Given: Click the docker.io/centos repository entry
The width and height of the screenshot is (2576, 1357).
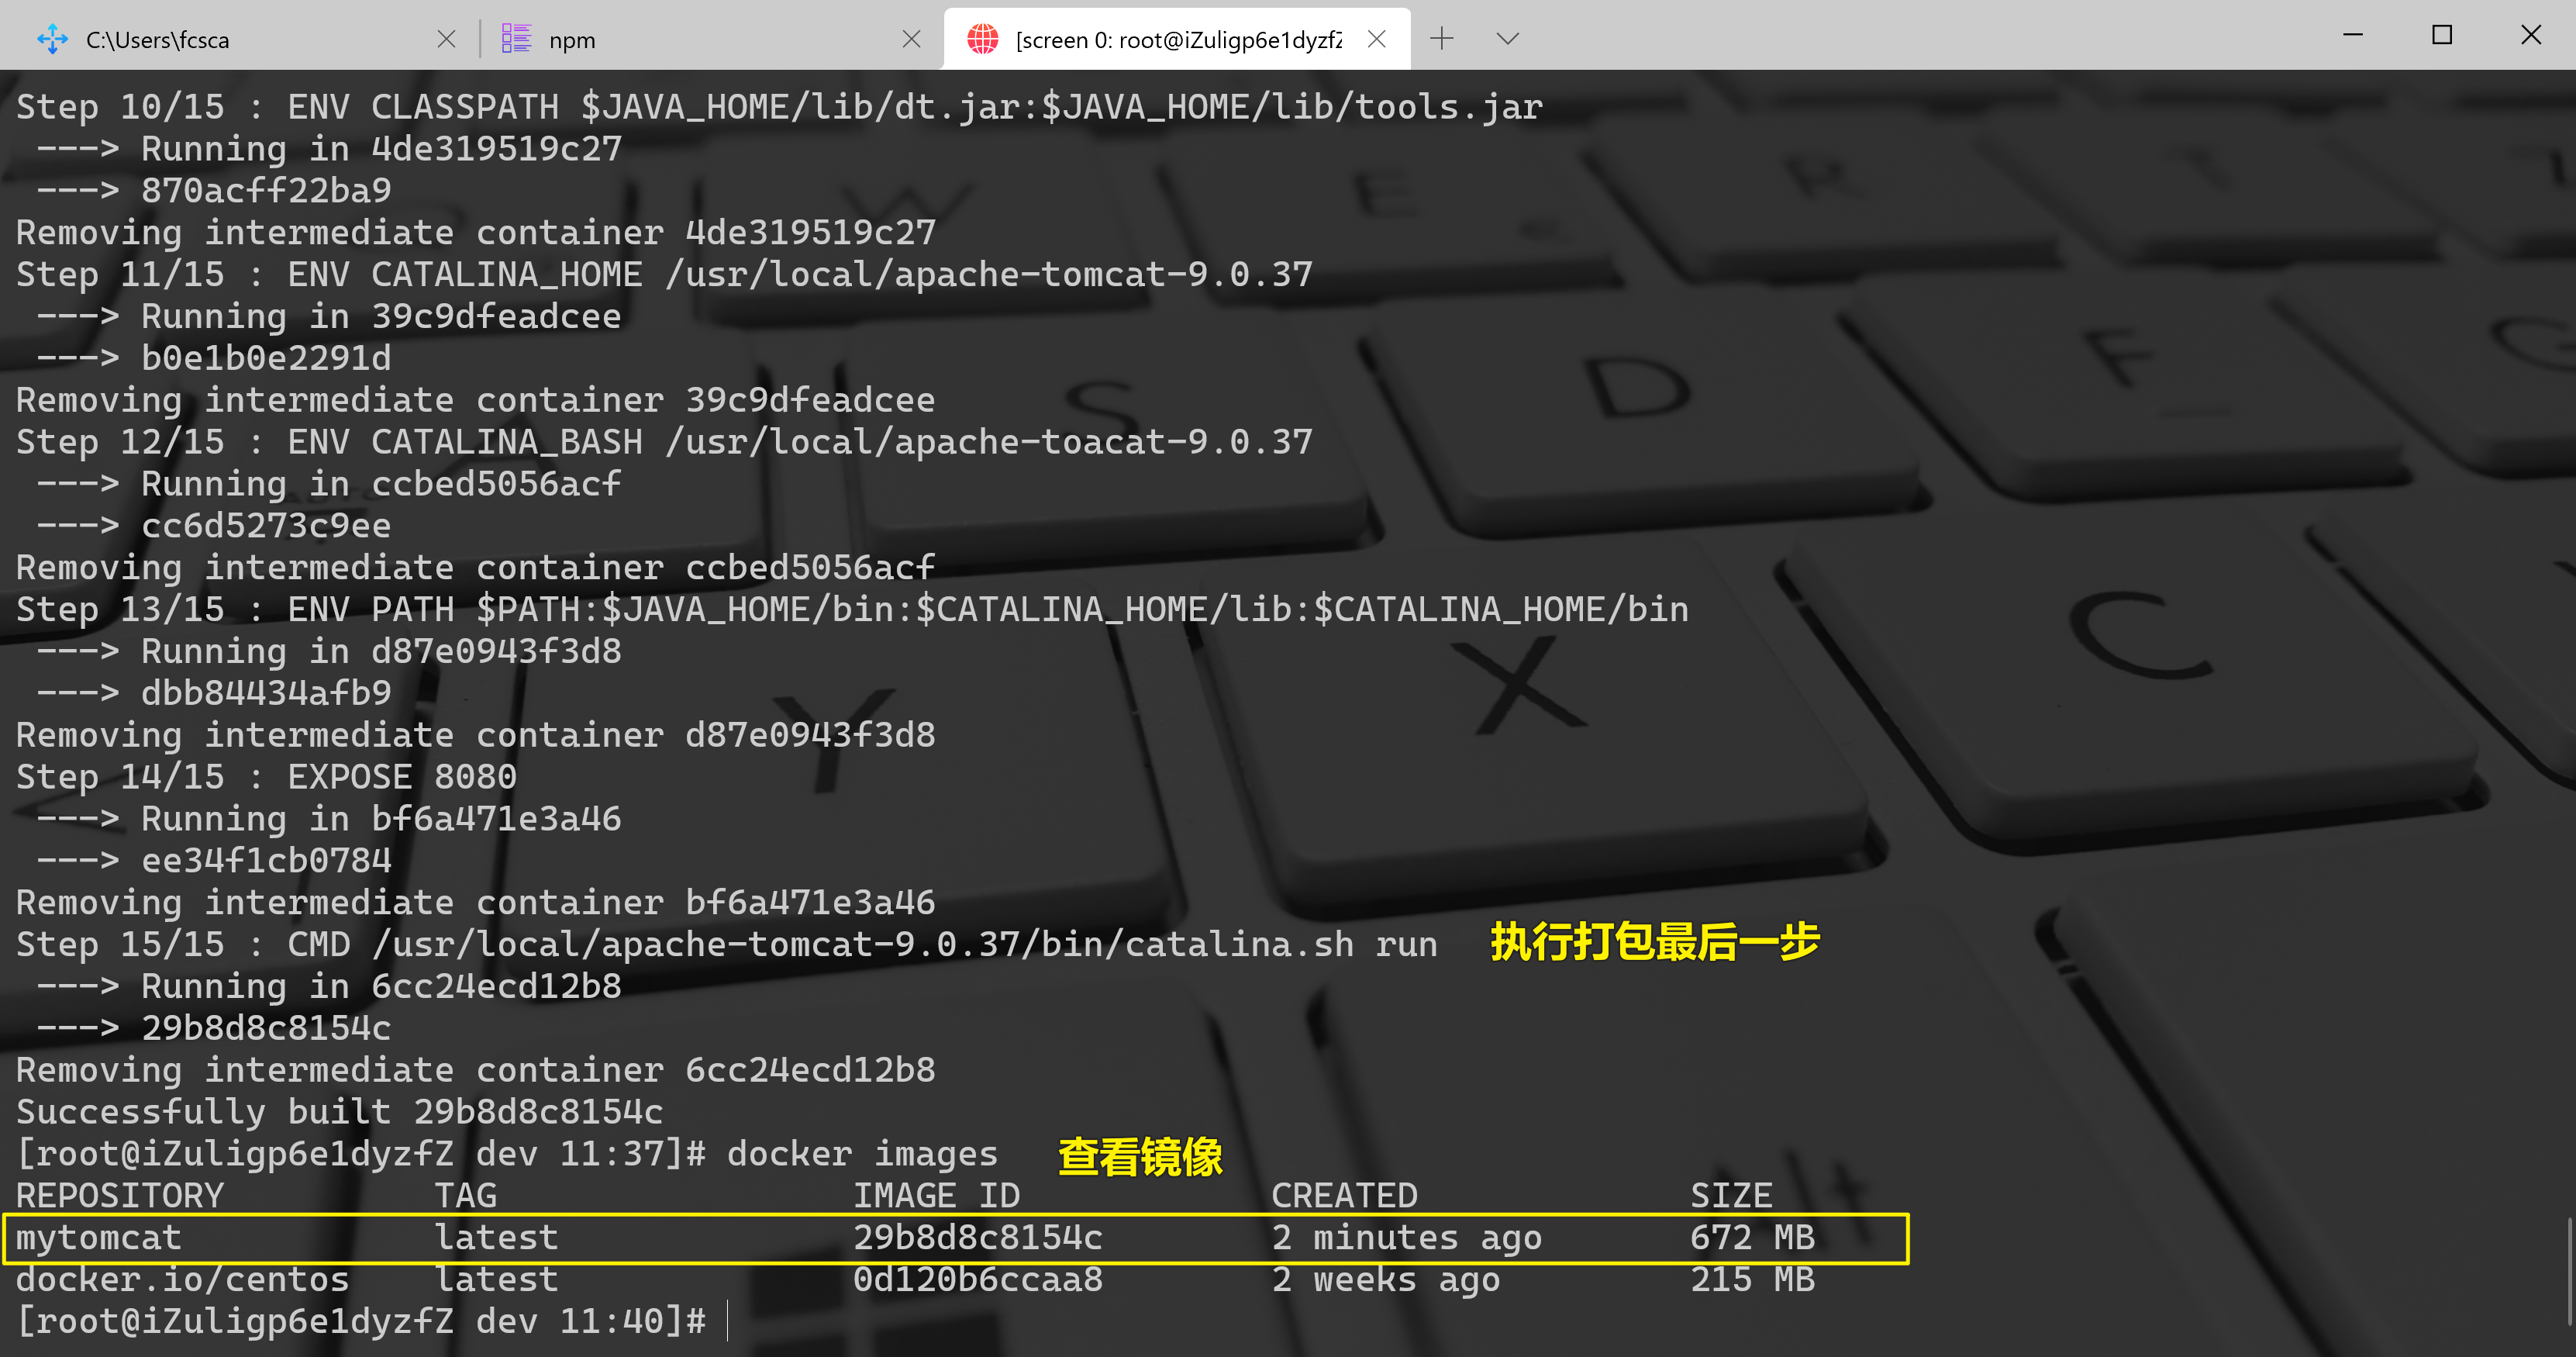Looking at the screenshot, I should [182, 1280].
